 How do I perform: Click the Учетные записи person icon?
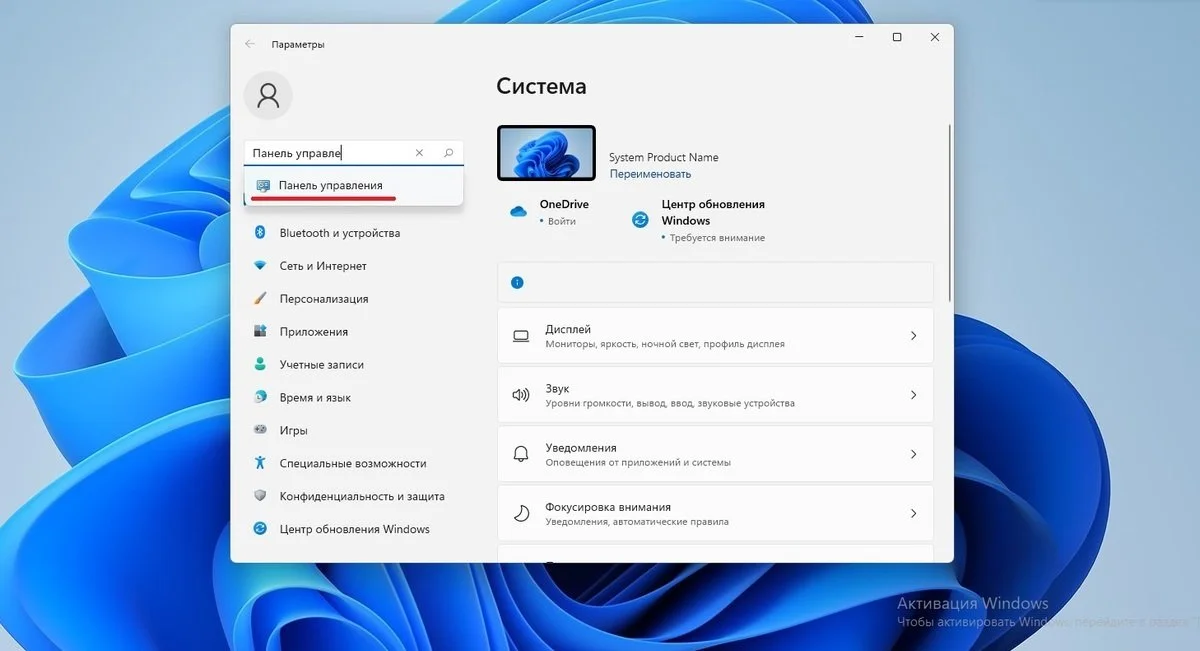coord(260,364)
